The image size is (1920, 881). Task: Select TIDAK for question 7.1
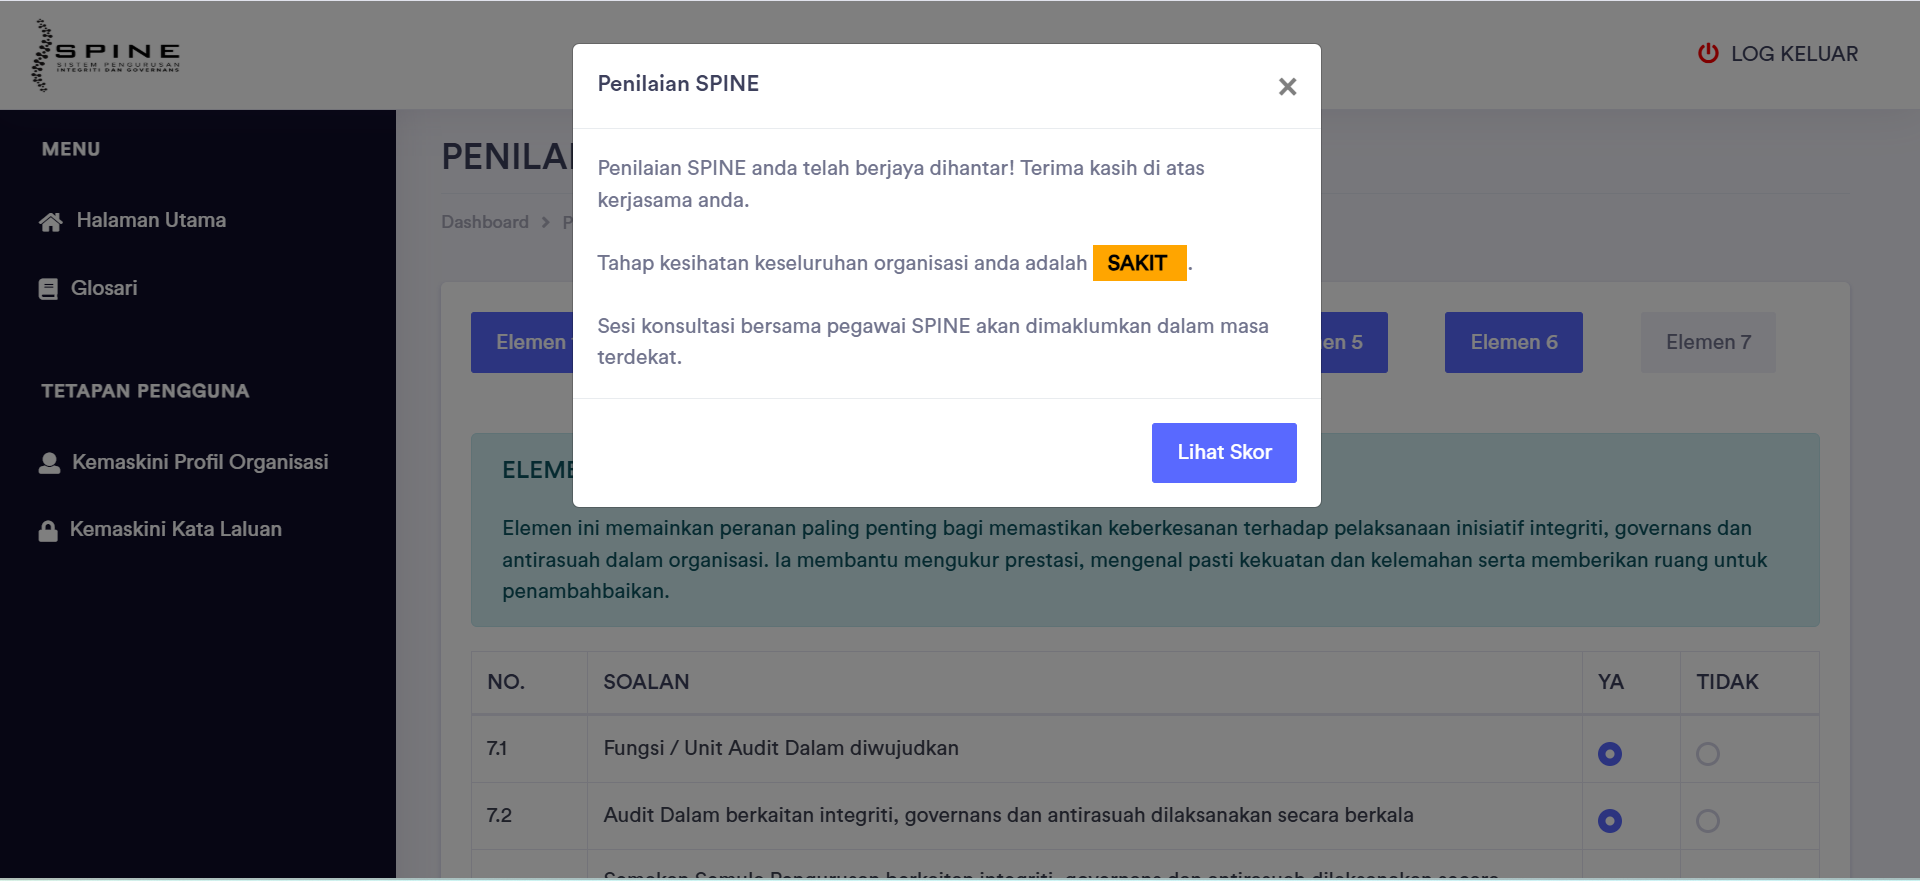(x=1707, y=754)
